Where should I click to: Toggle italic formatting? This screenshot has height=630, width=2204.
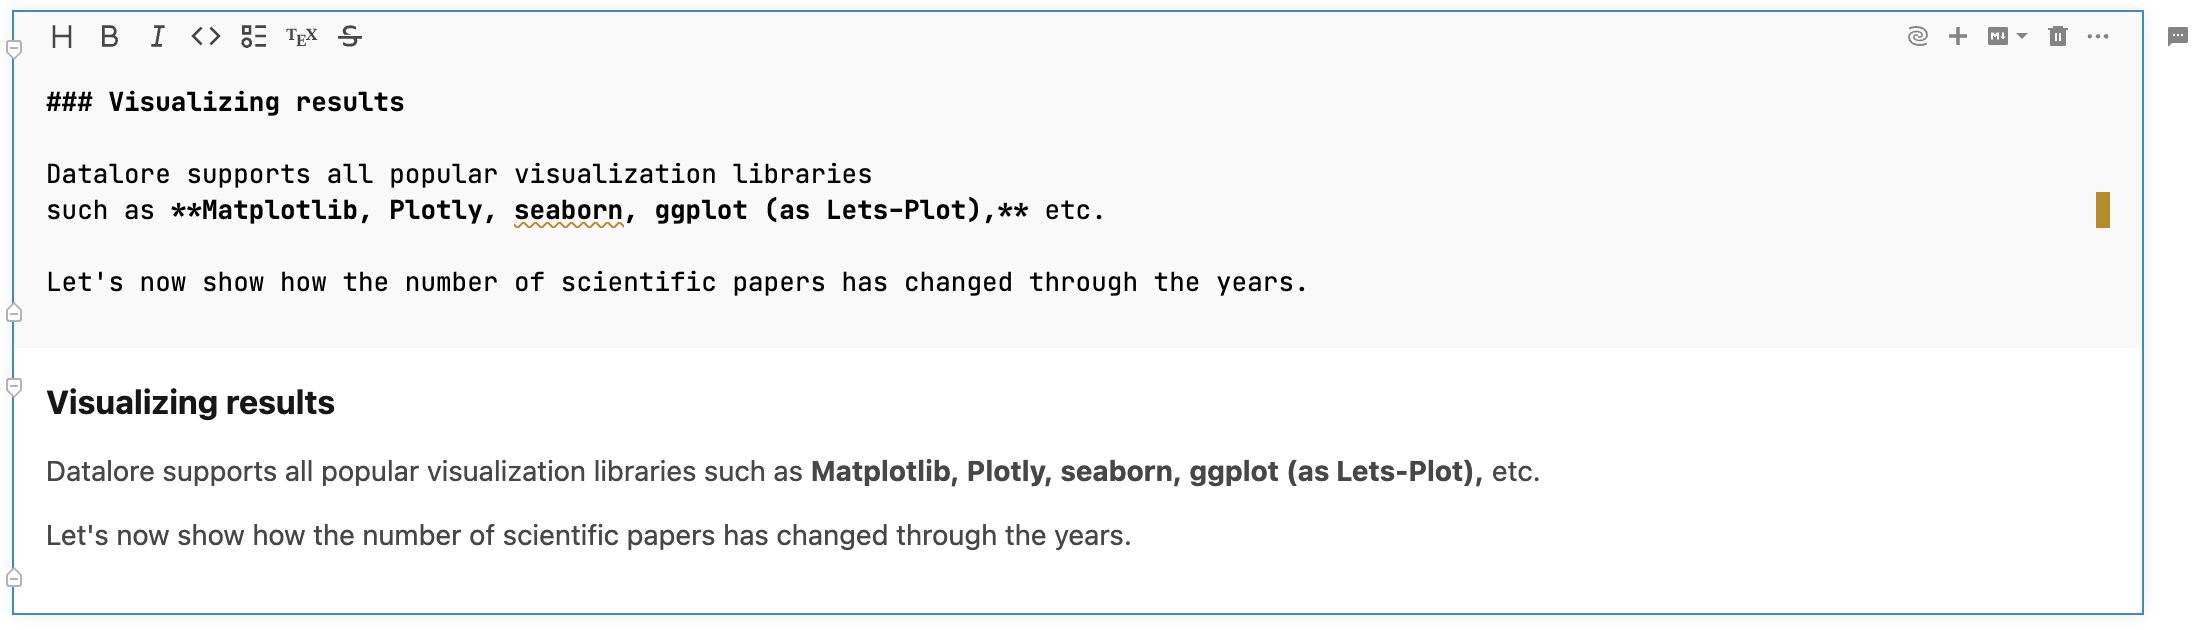pyautogui.click(x=157, y=37)
